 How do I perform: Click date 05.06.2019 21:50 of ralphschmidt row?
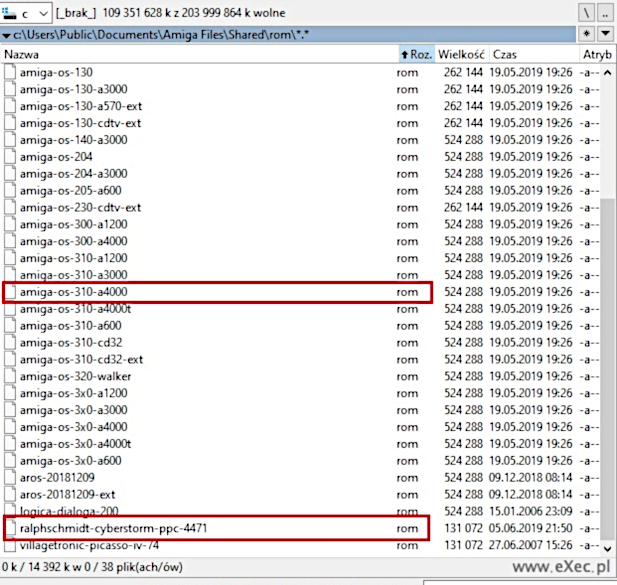pos(530,528)
